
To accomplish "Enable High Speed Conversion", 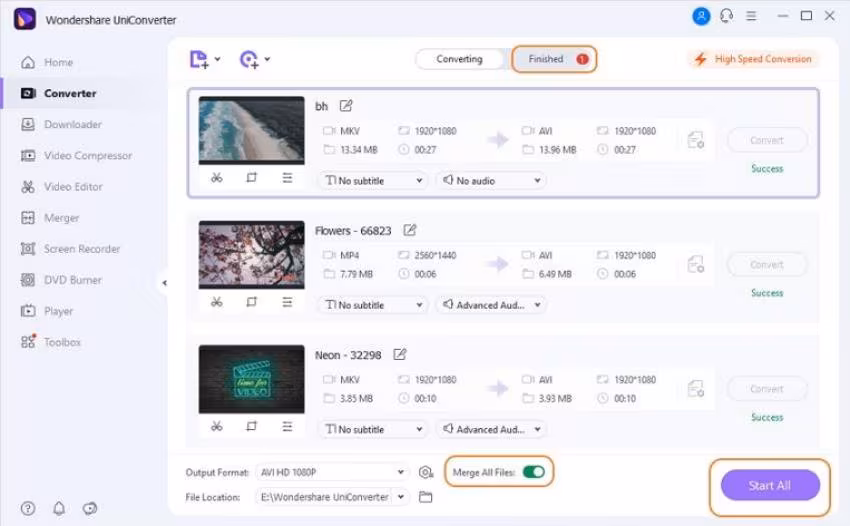I will click(x=754, y=59).
